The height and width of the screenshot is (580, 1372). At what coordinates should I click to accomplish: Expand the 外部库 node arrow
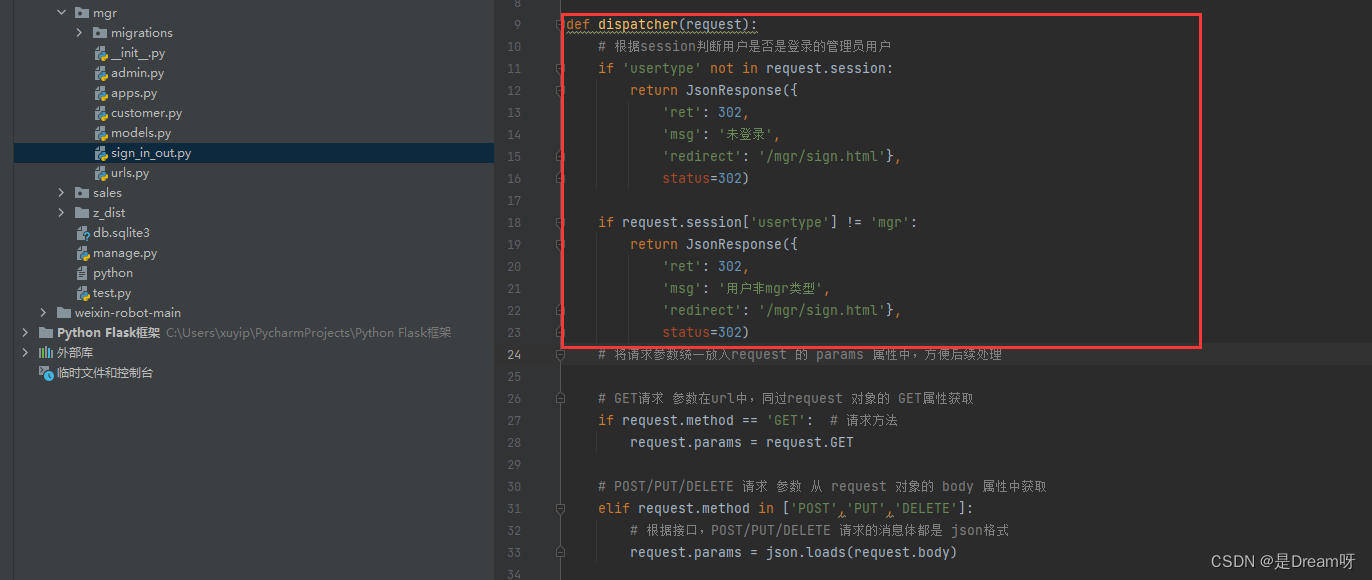[26, 353]
